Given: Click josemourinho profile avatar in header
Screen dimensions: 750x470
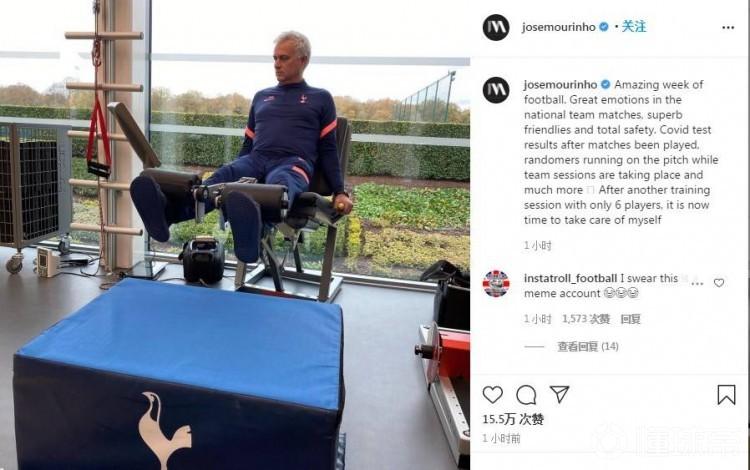Looking at the screenshot, I should (496, 27).
